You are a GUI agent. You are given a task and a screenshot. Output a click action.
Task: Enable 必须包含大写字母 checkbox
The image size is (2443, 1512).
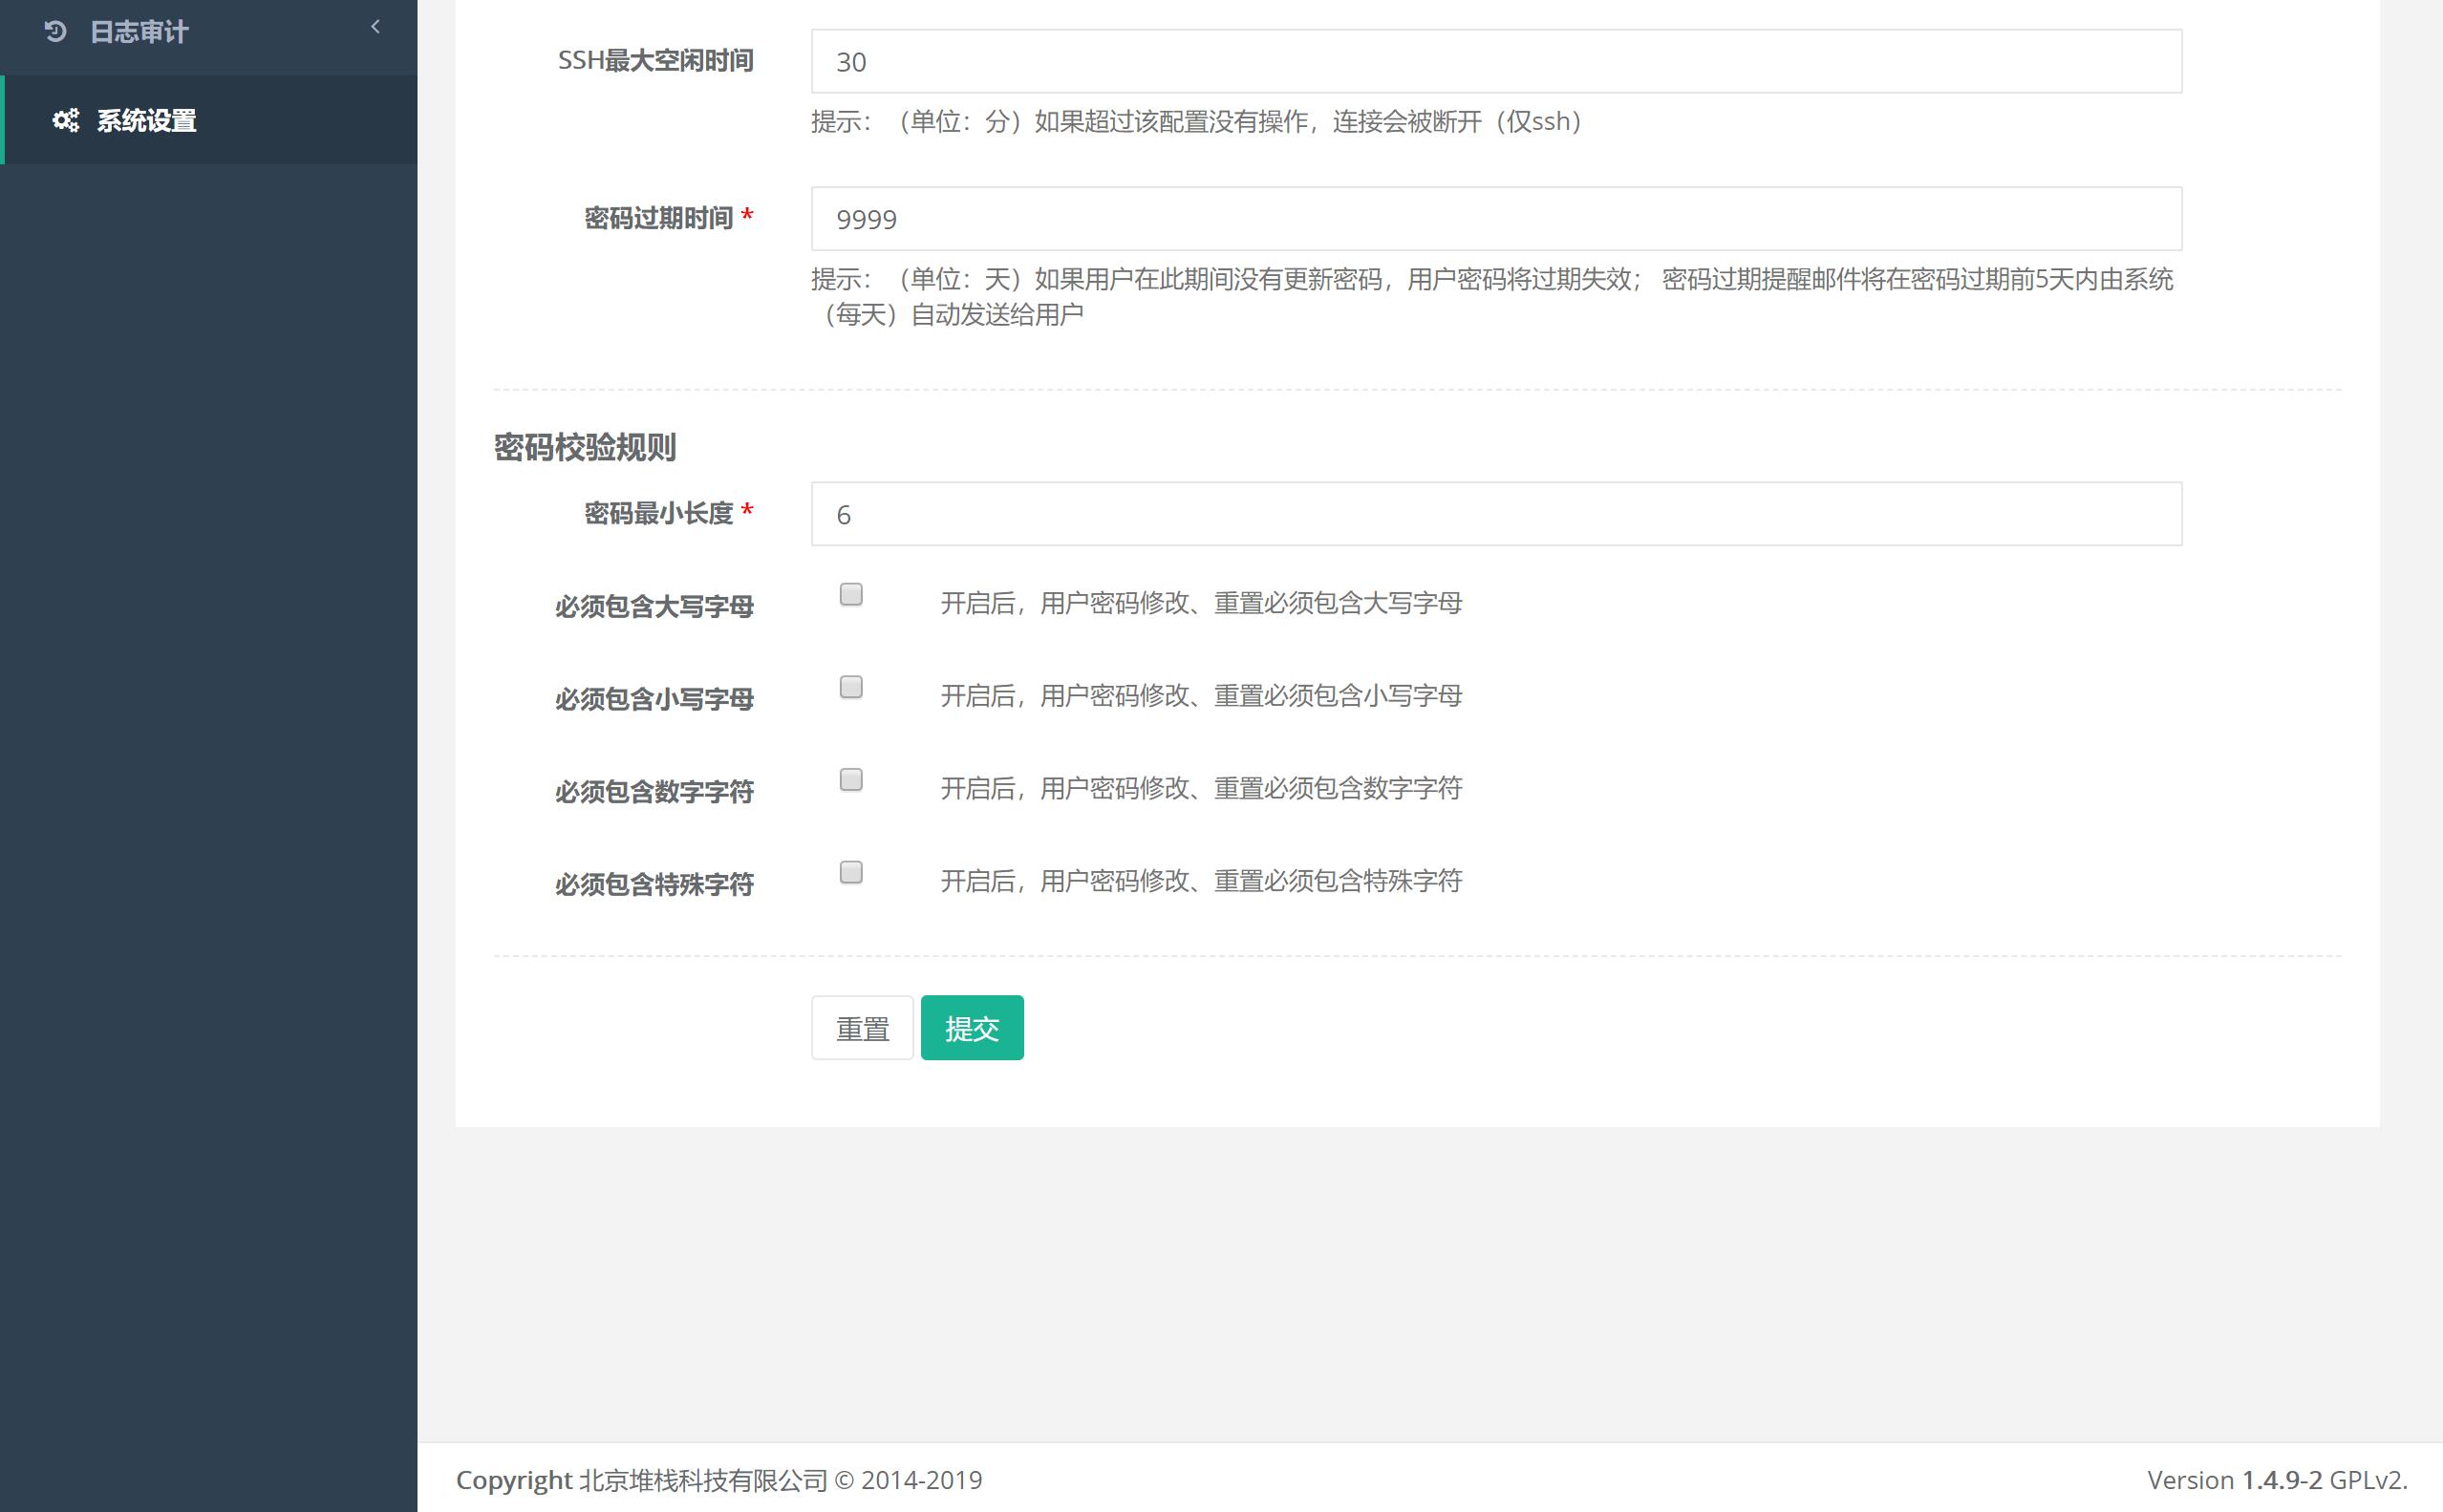point(851,595)
